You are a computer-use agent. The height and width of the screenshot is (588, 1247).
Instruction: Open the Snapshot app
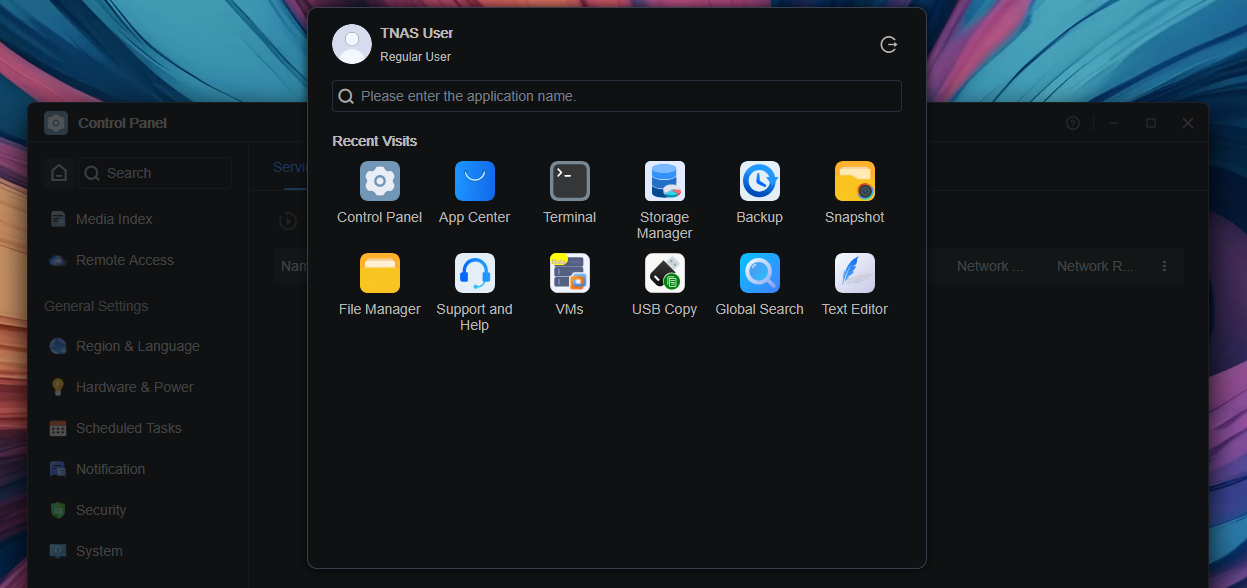(x=854, y=181)
